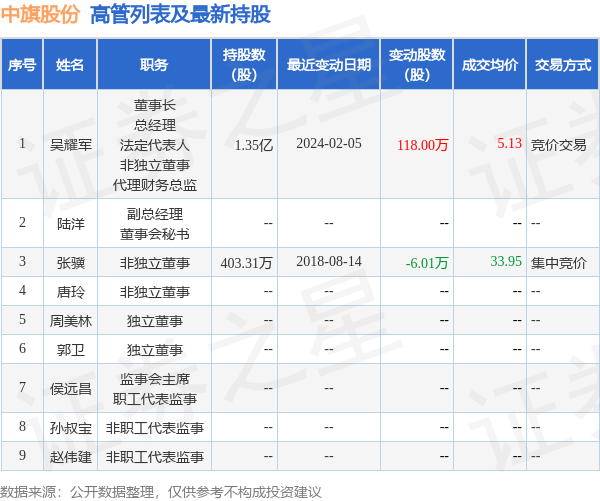Select 独立董事 in 周美林's row

(x=155, y=321)
